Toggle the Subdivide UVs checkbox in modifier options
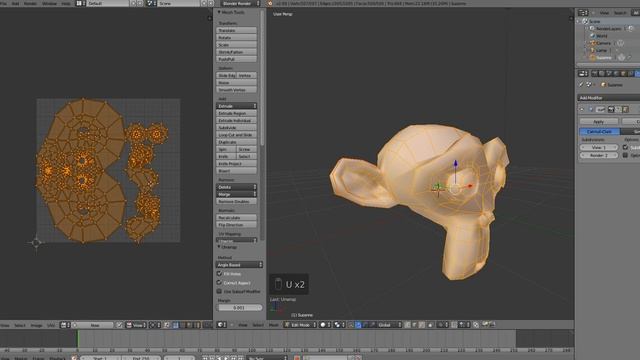This screenshot has height=360, width=640. (x=625, y=147)
